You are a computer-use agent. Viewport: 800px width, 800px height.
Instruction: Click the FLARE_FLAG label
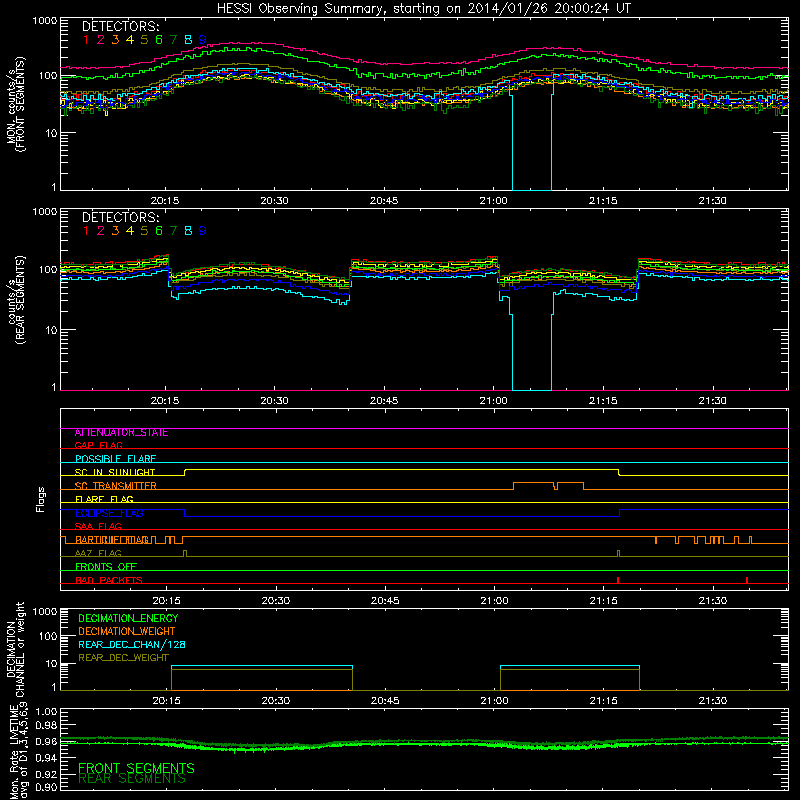pos(104,499)
